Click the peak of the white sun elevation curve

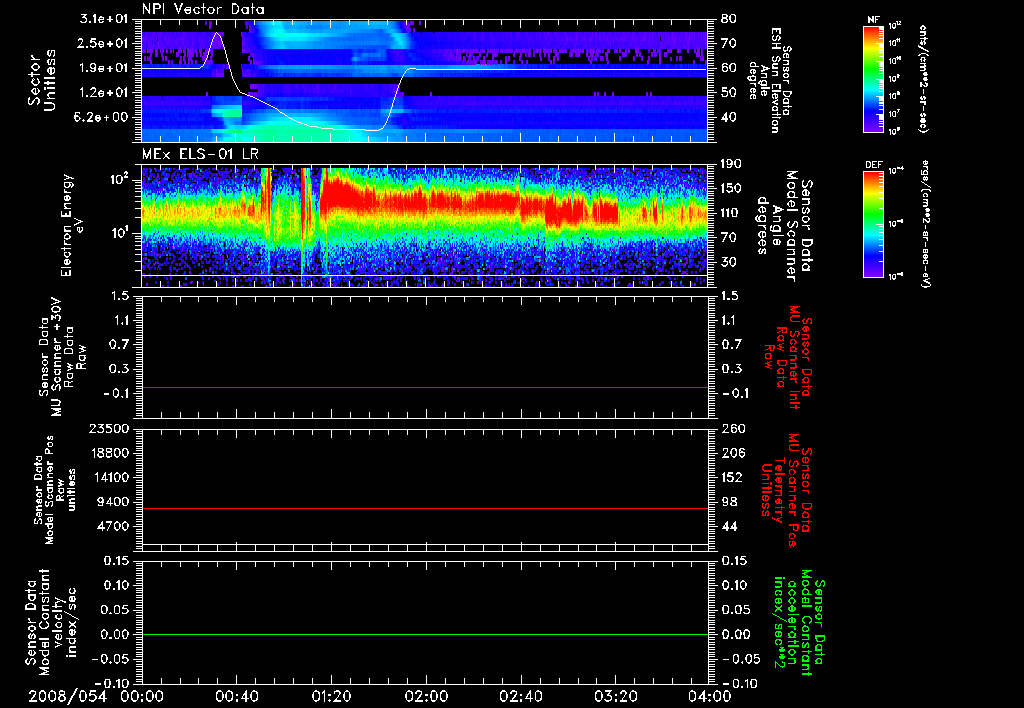point(217,33)
